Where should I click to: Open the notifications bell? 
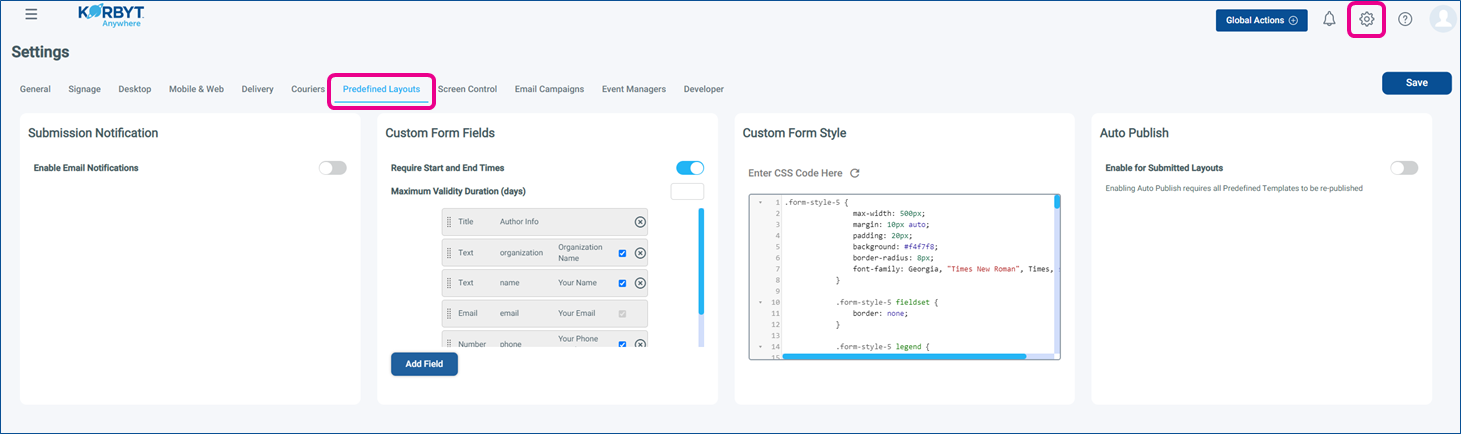[1329, 20]
